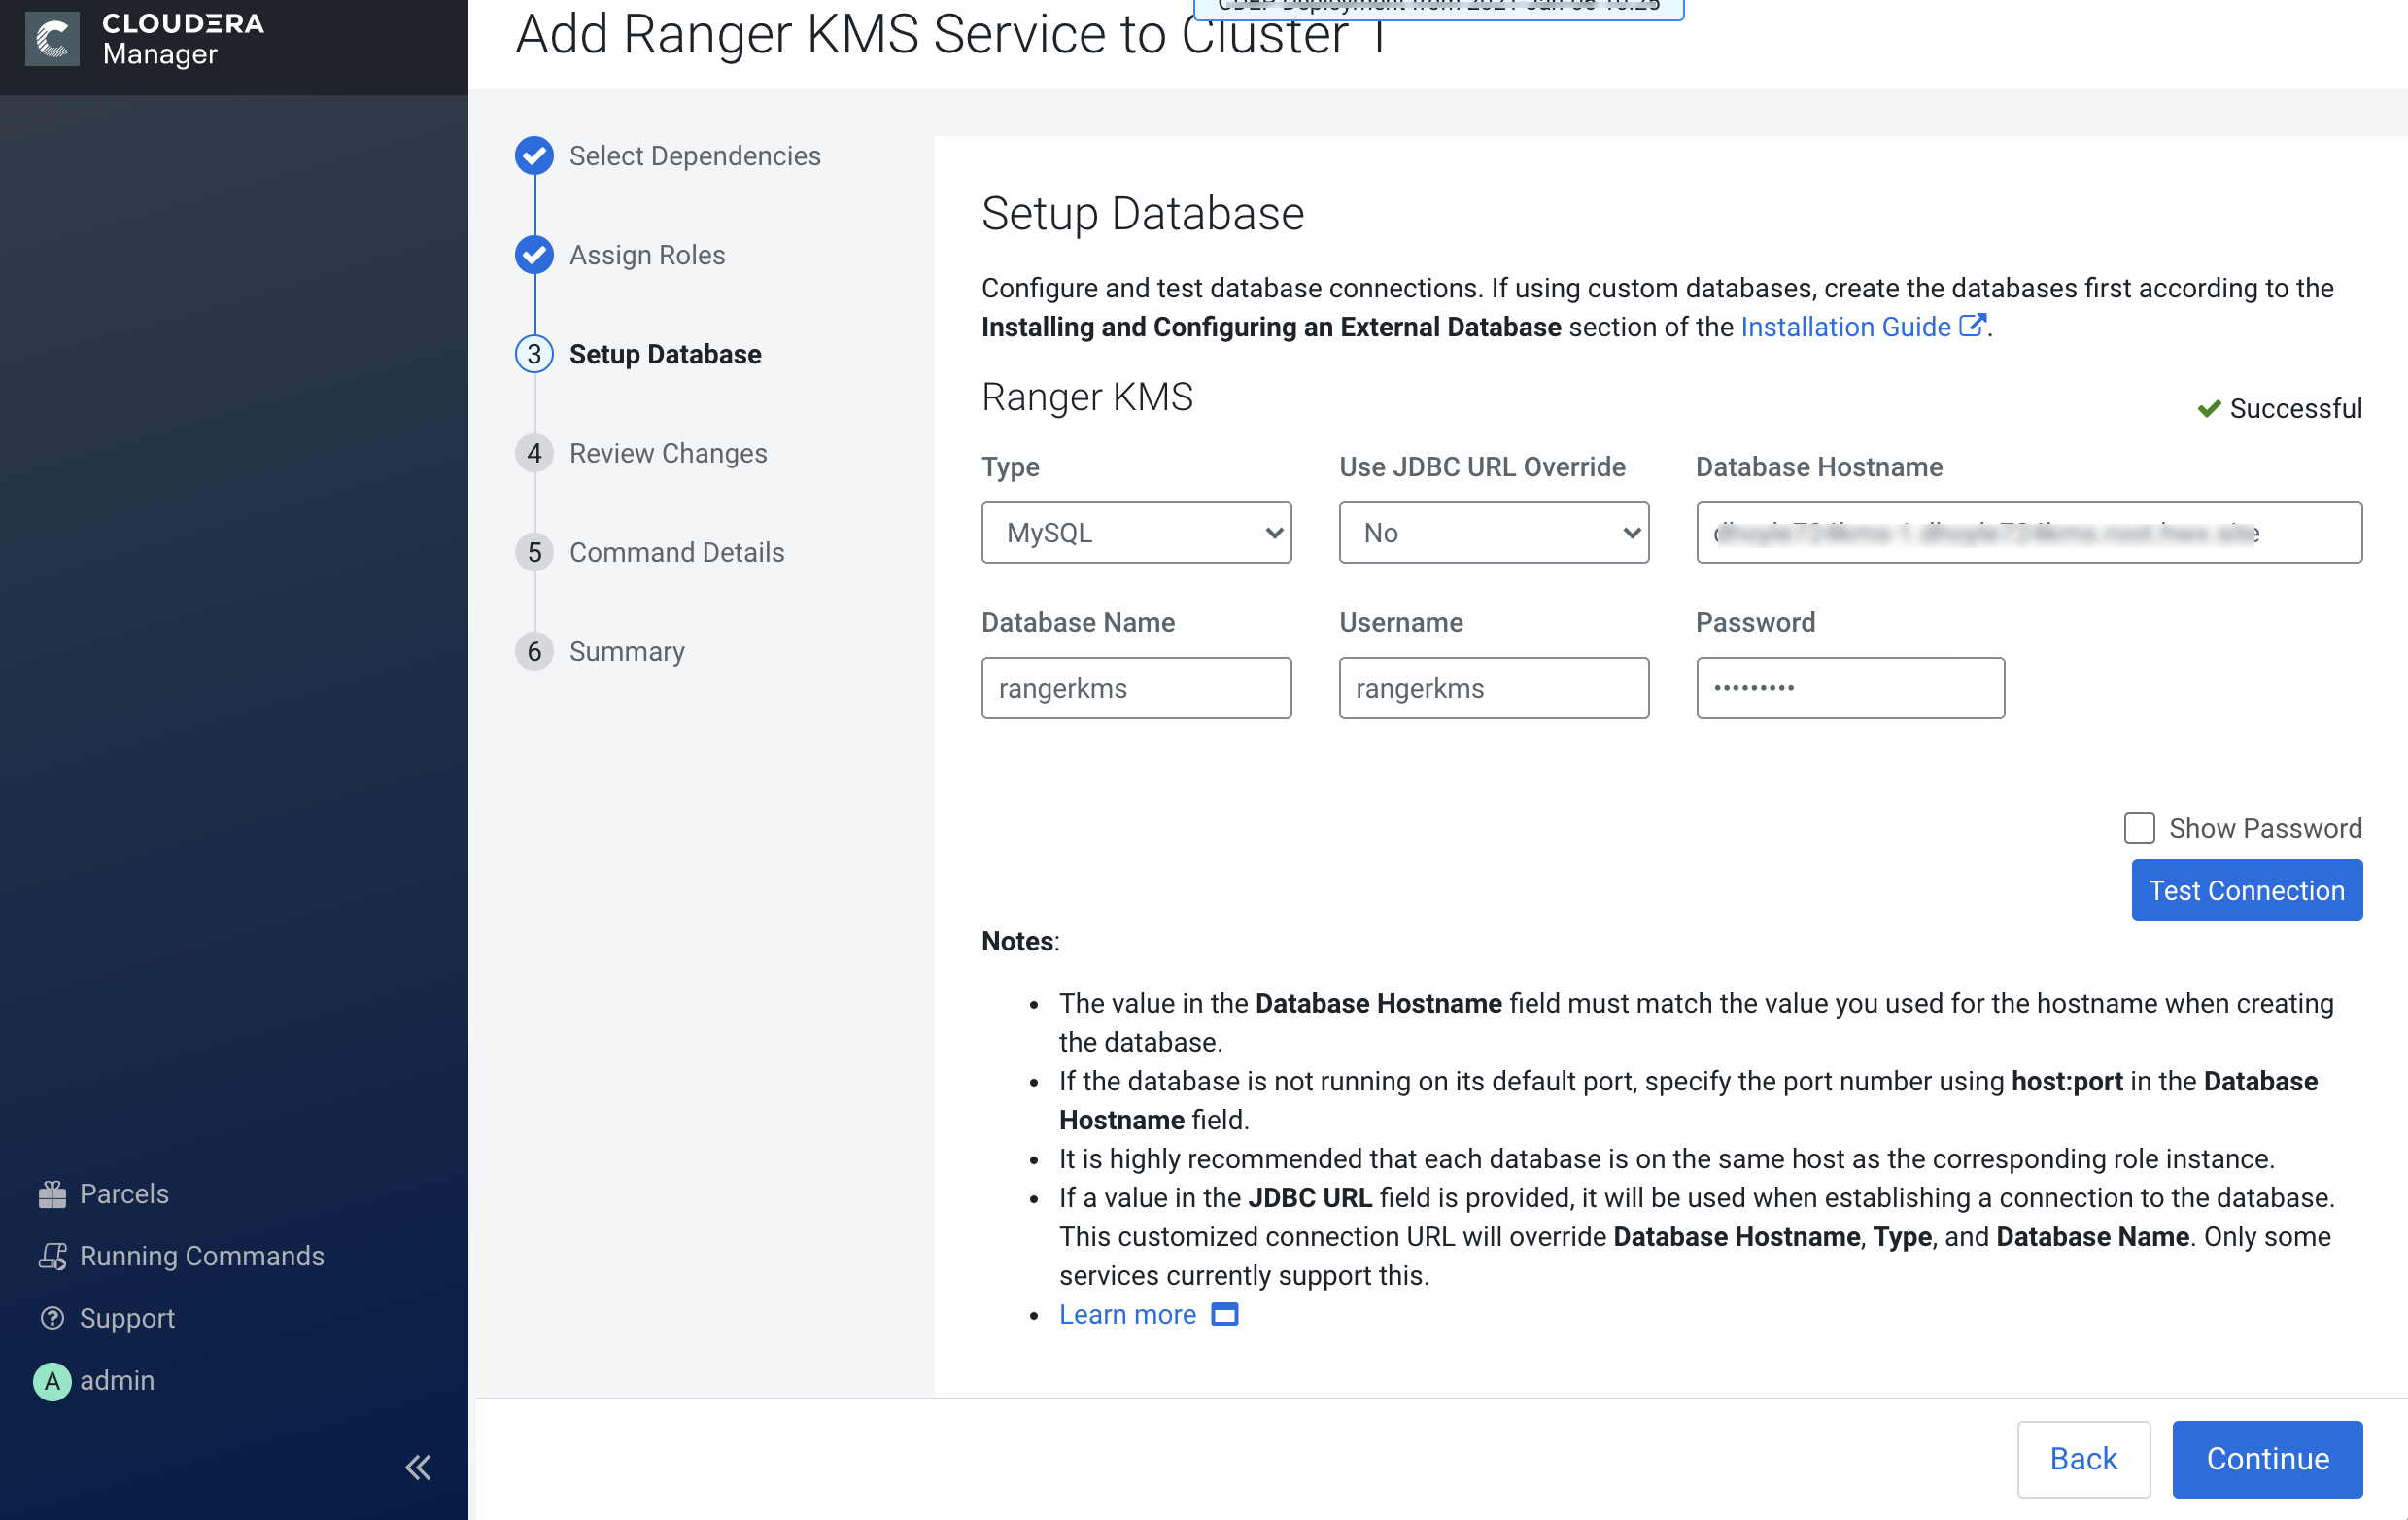Open the Running Commands sidebar link
The image size is (2408, 1520).
pyautogui.click(x=202, y=1256)
